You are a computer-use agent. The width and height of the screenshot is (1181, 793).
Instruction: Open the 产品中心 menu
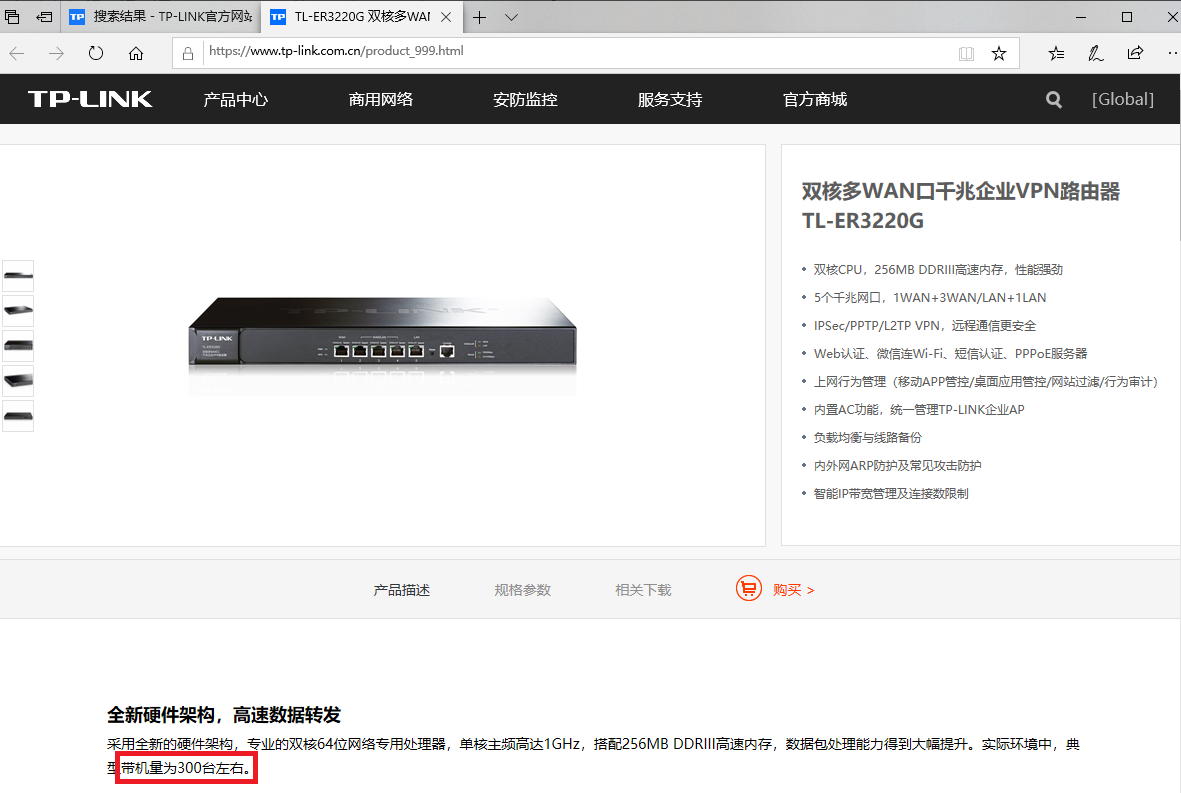236,99
